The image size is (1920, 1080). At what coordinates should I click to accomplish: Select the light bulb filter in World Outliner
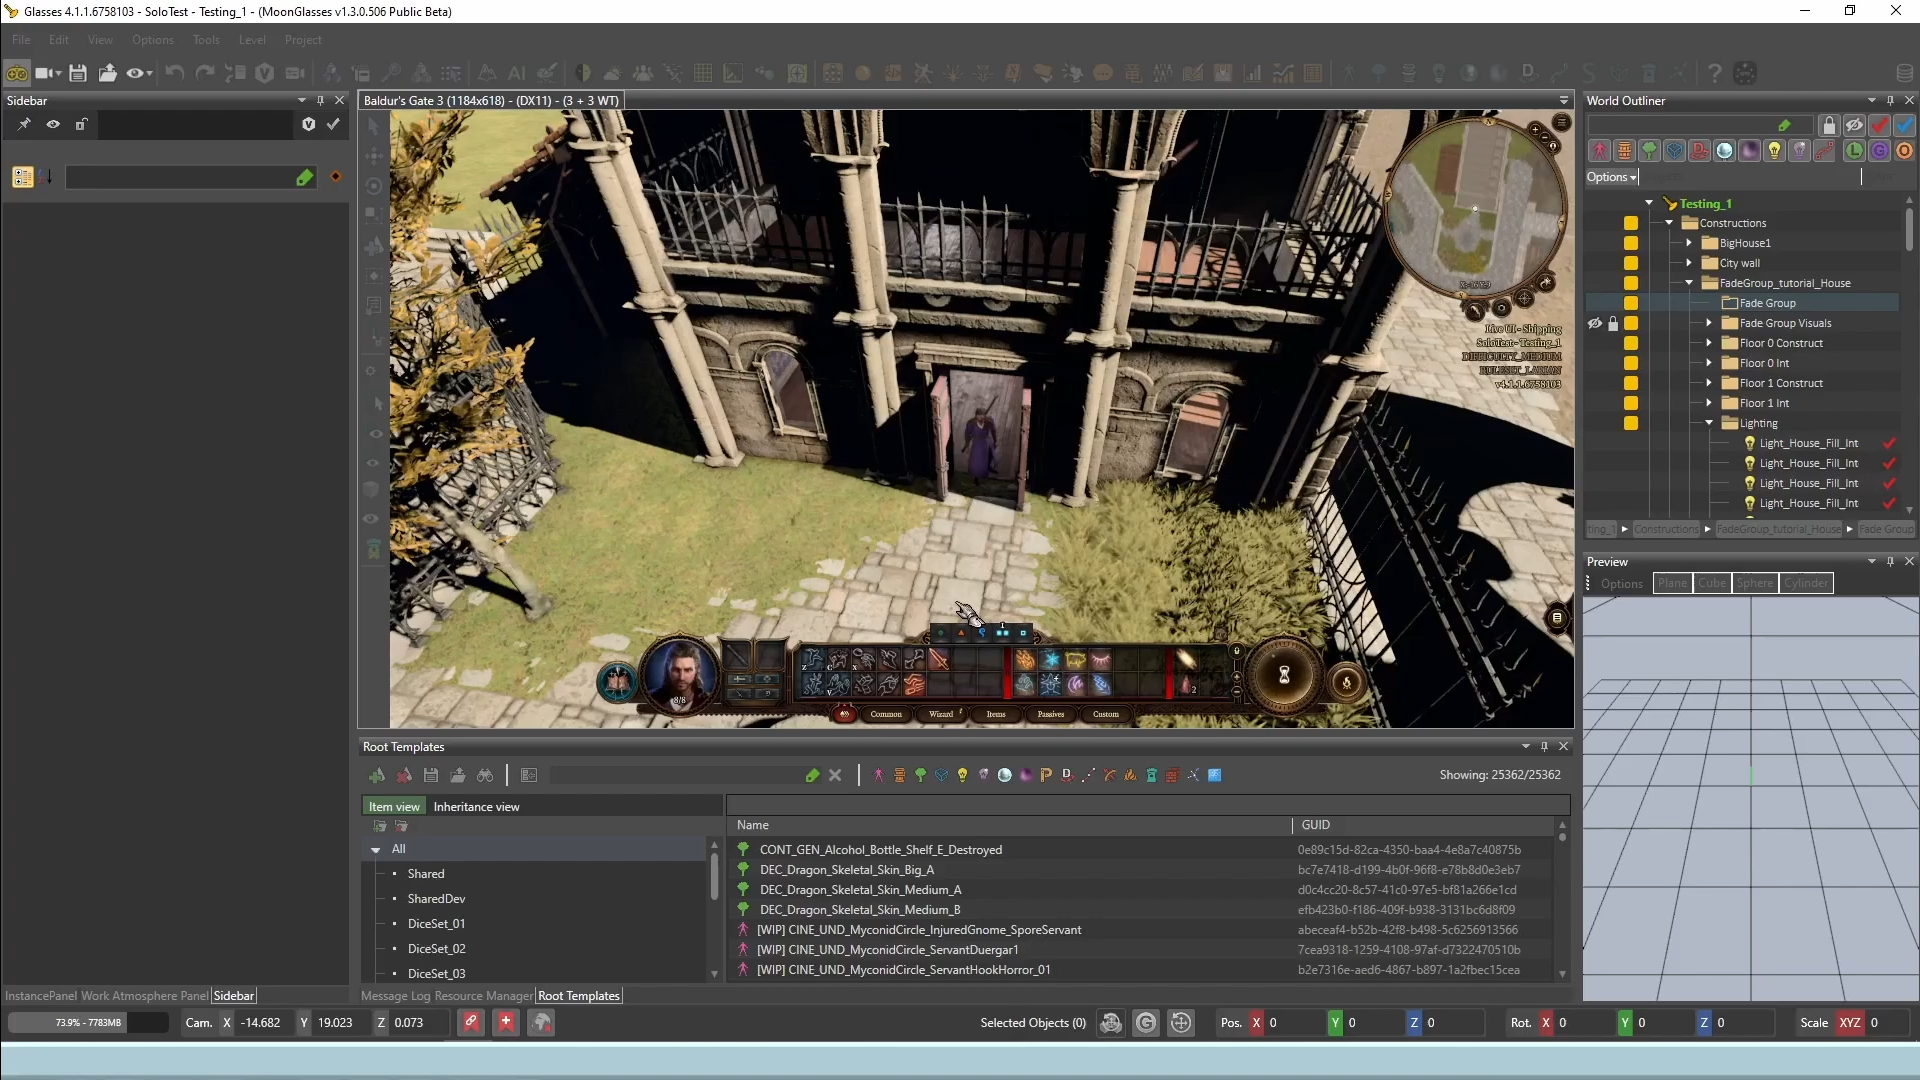[1775, 150]
